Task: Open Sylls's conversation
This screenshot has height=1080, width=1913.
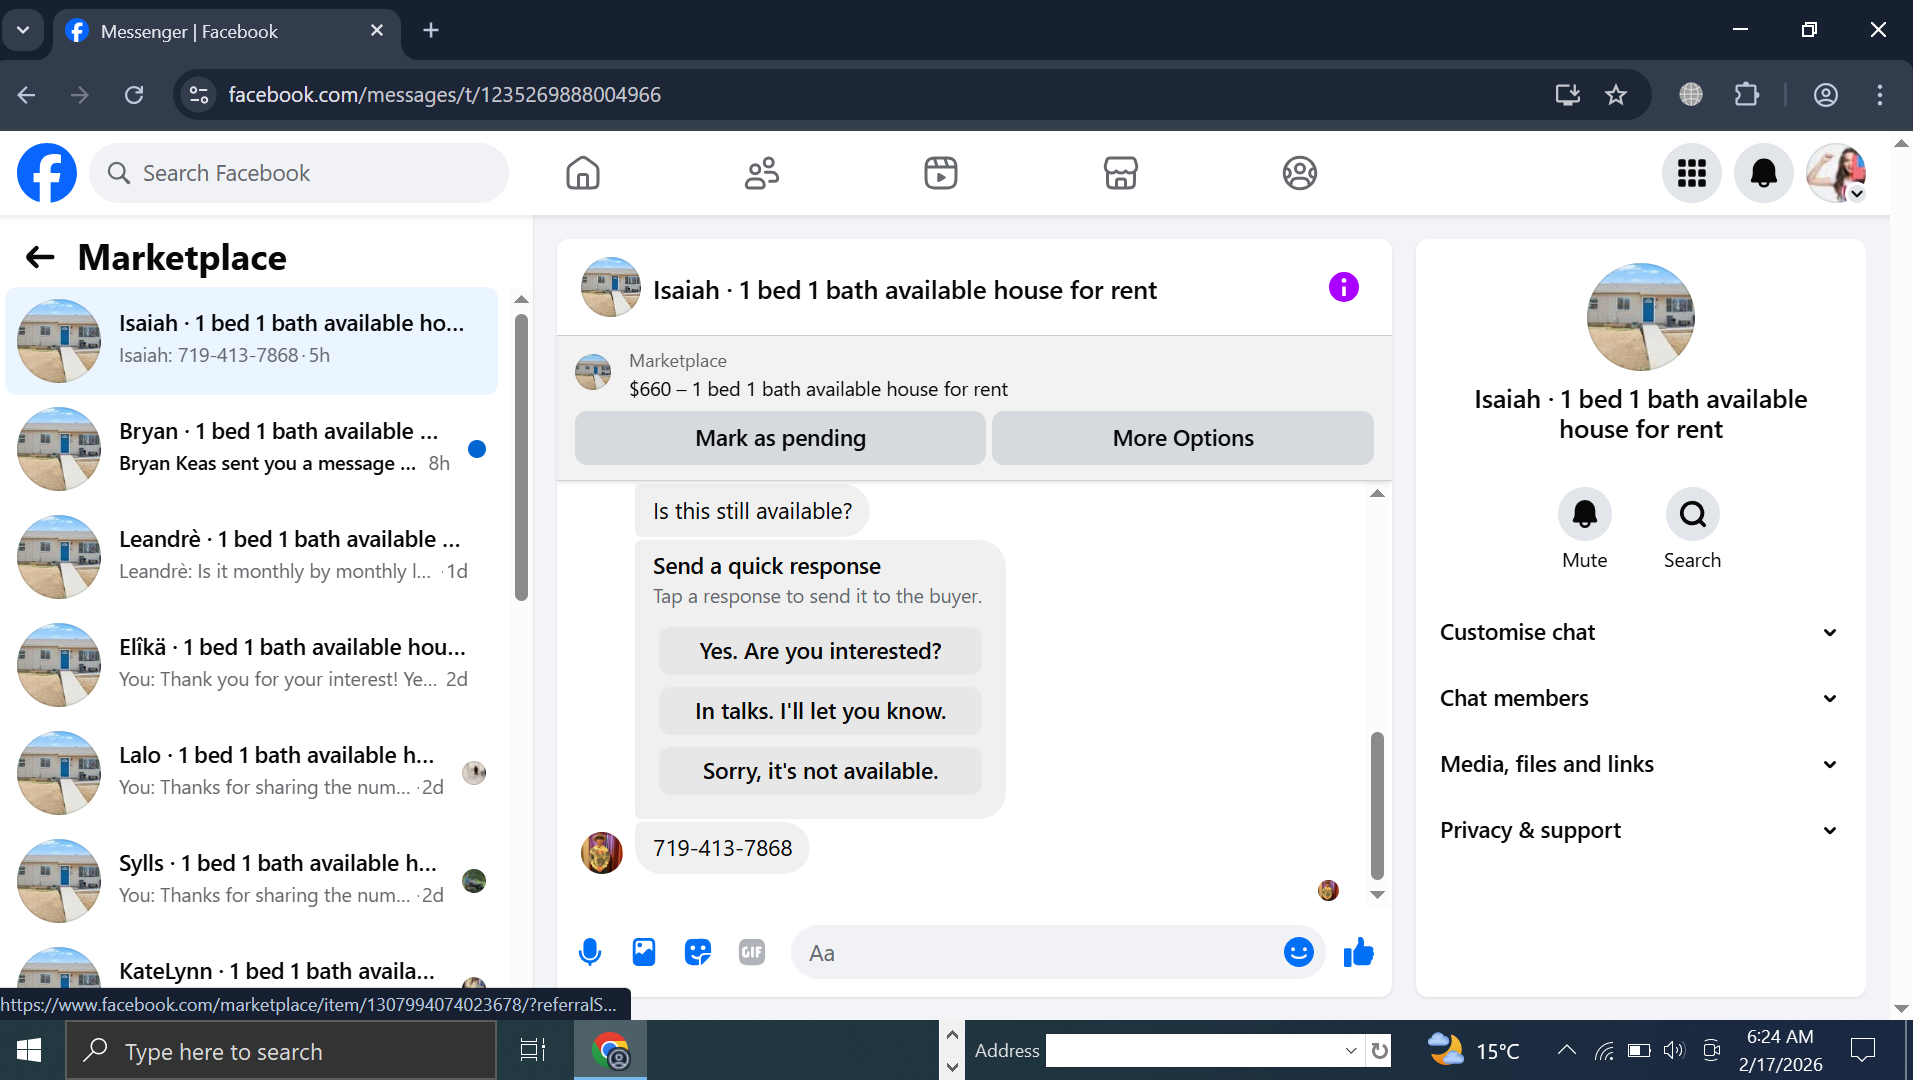Action: pyautogui.click(x=252, y=881)
